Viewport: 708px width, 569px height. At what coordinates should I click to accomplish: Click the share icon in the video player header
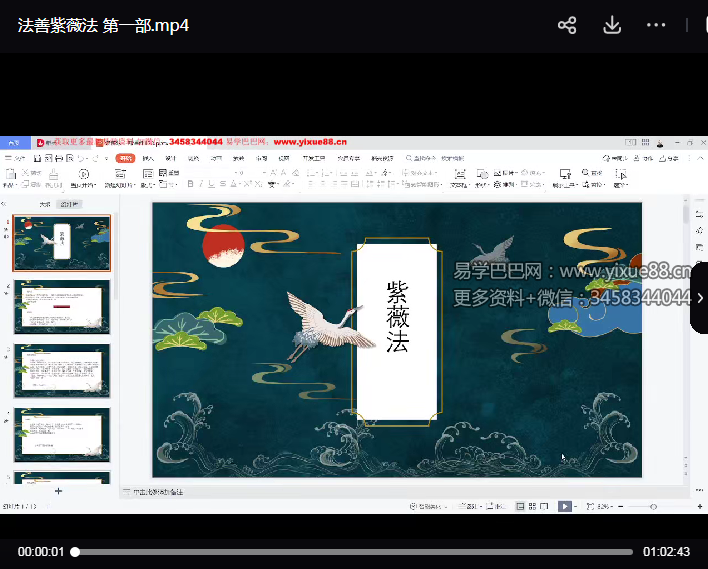tap(567, 25)
